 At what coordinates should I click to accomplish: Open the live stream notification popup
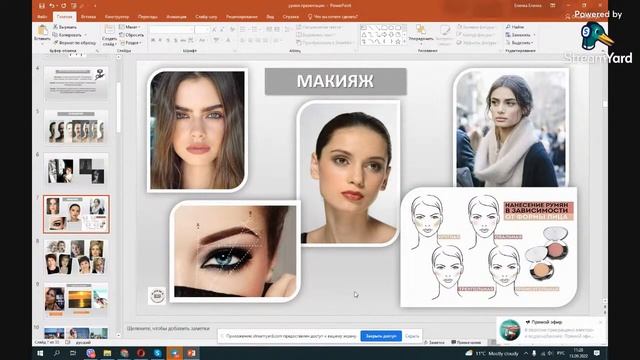pyautogui.click(x=551, y=329)
